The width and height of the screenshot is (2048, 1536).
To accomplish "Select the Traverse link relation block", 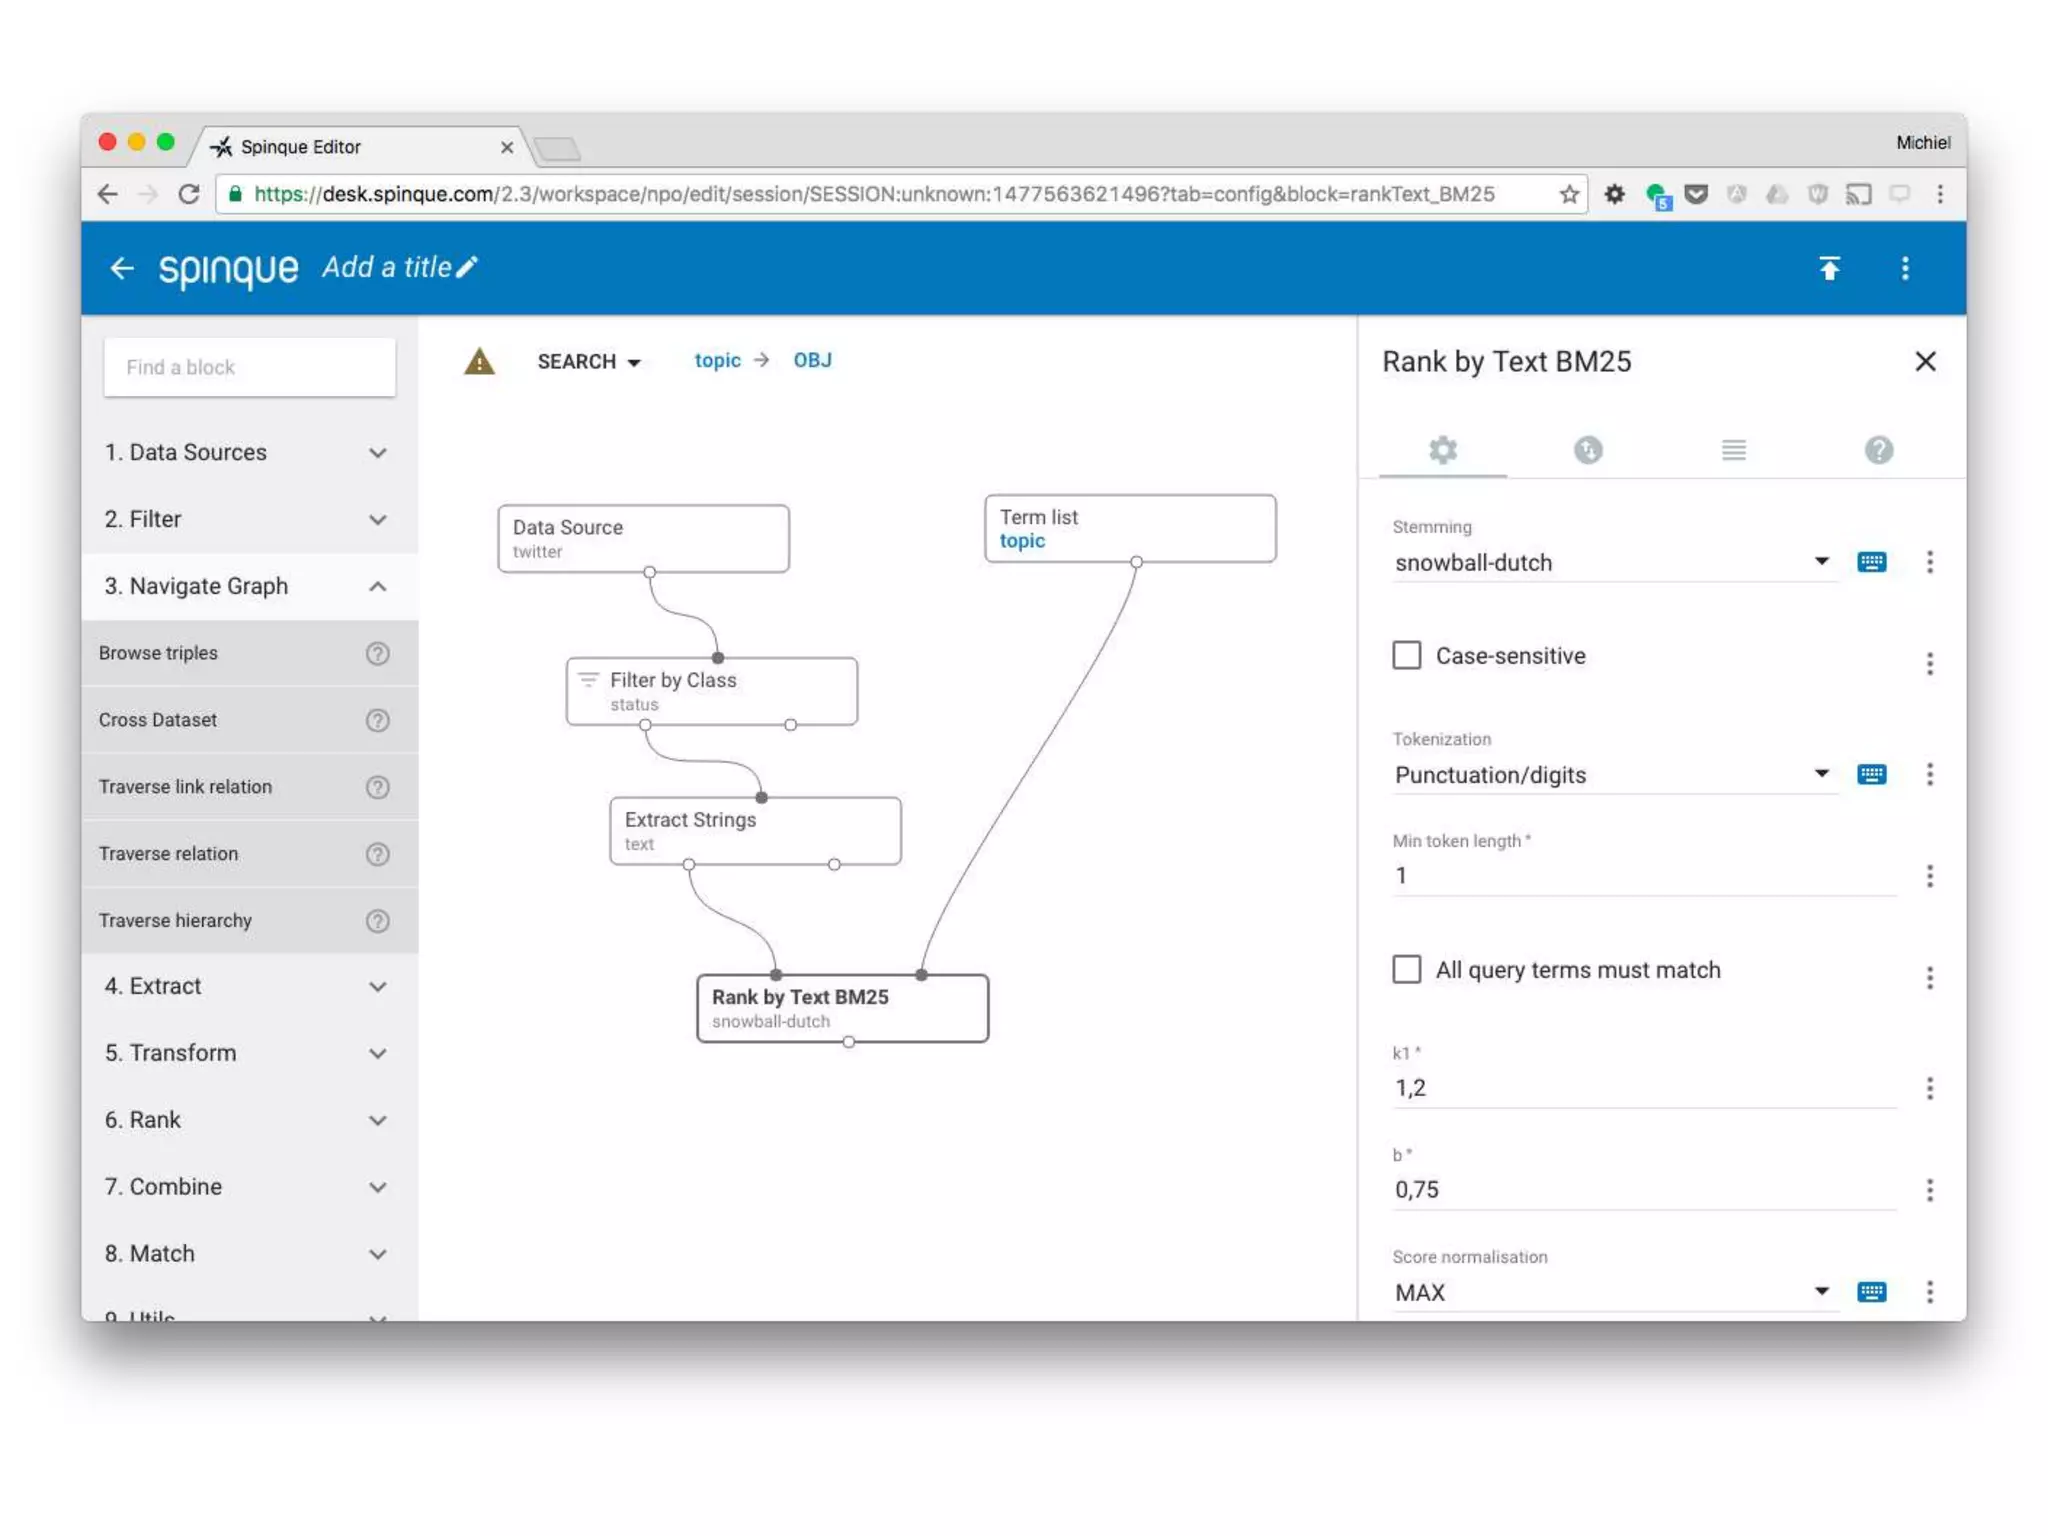I will 249,787.
